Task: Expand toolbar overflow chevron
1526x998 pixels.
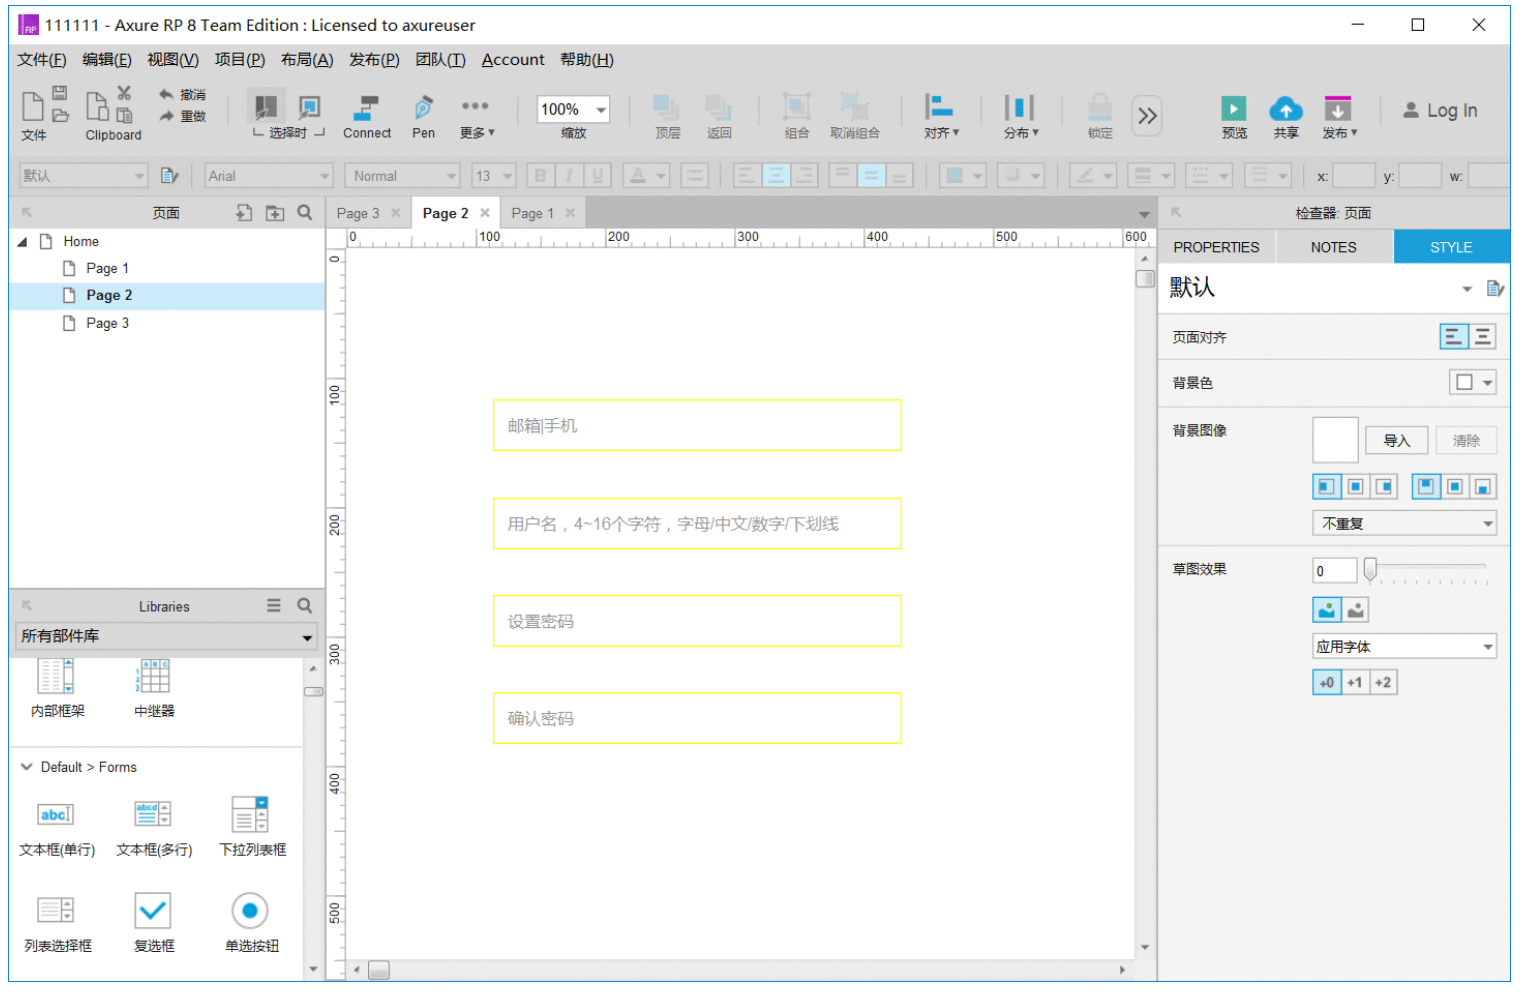Action: pos(1147,116)
